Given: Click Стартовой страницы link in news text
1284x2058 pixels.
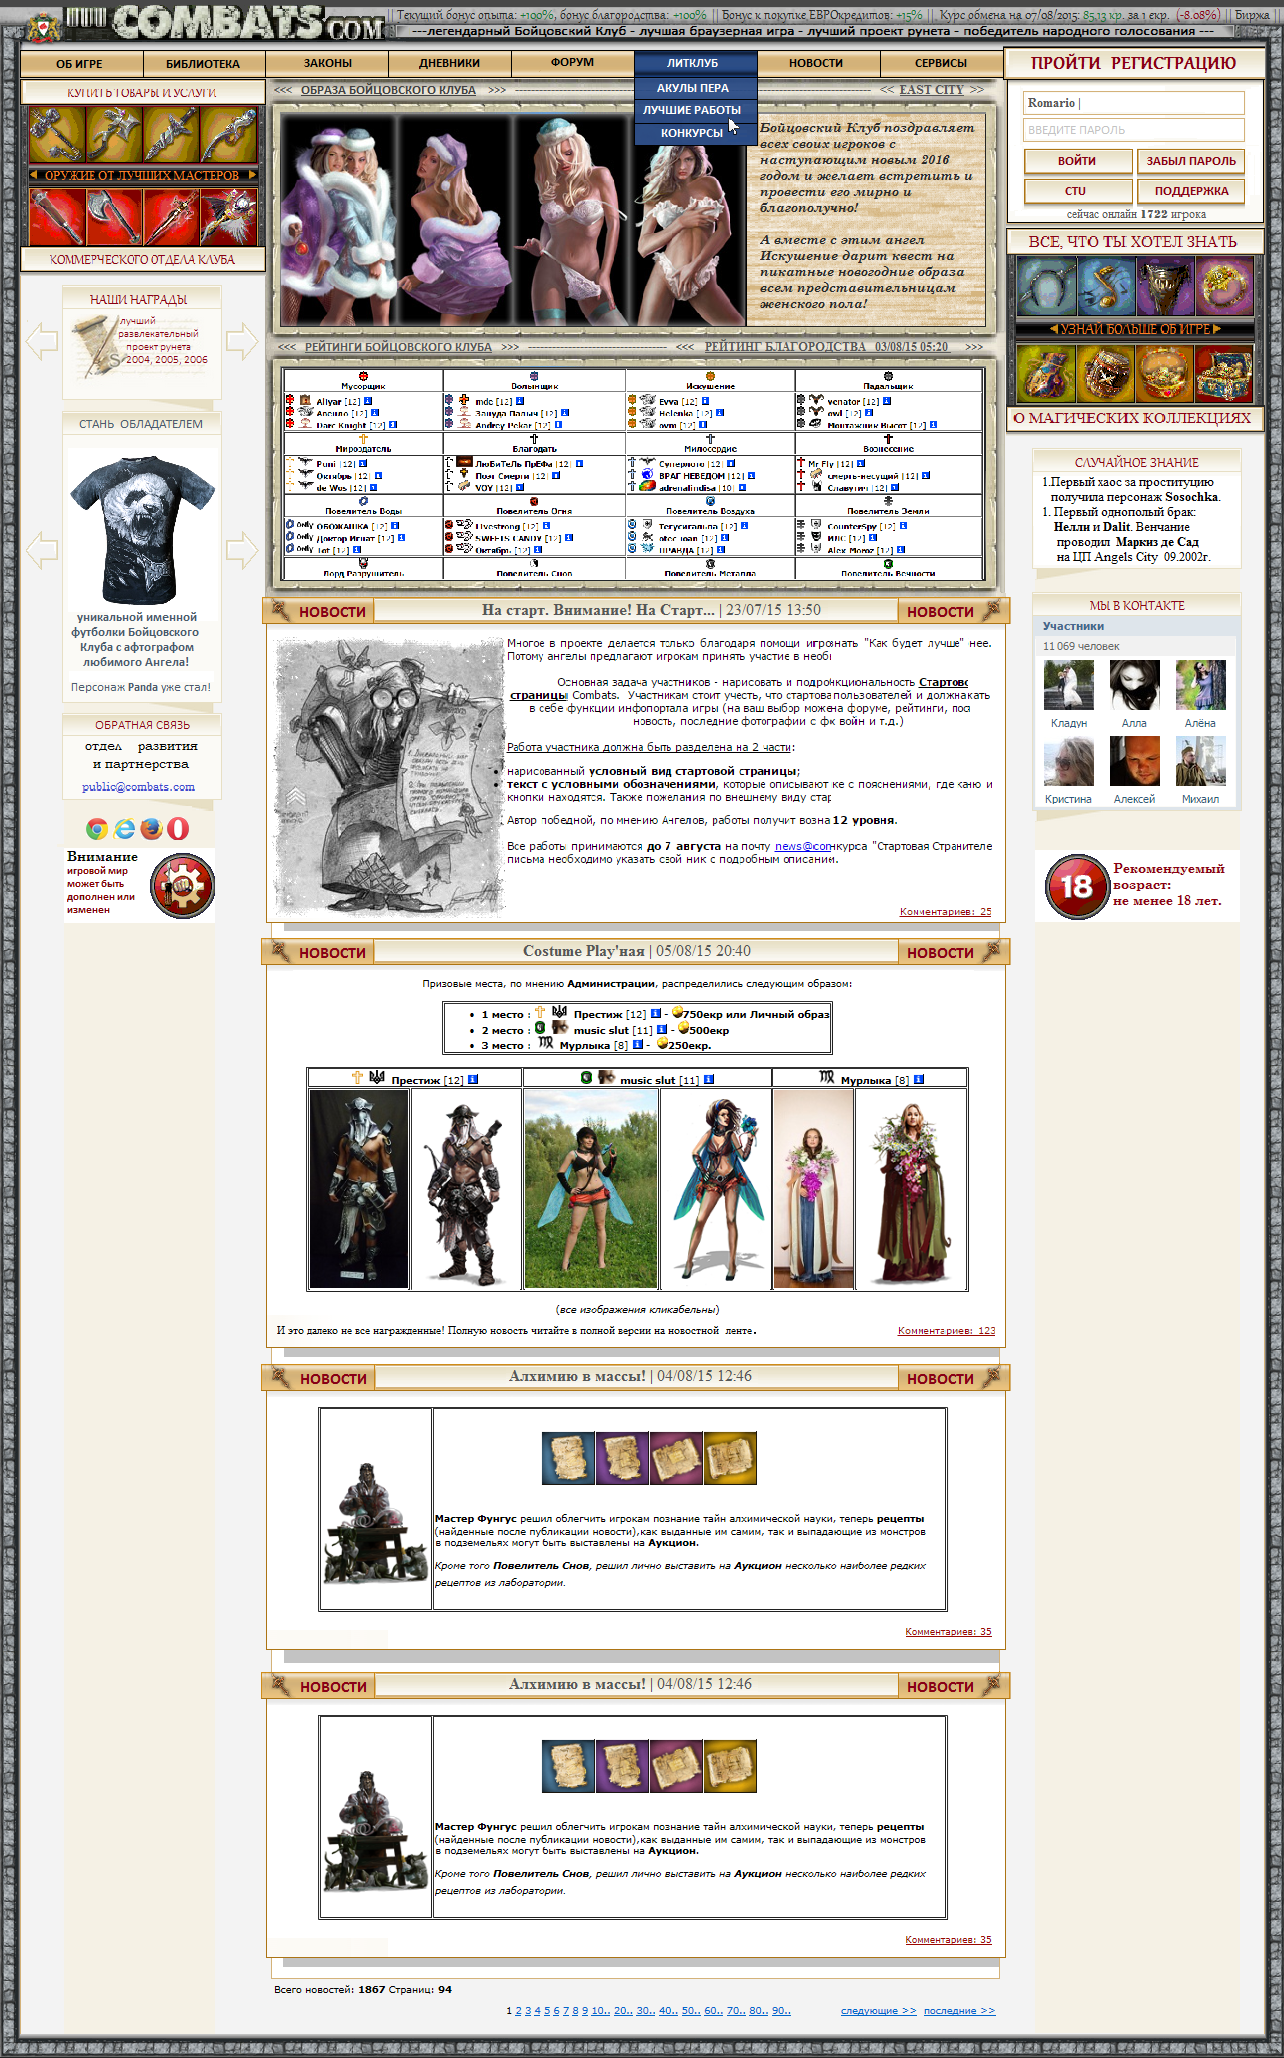Looking at the screenshot, I should 741,689.
